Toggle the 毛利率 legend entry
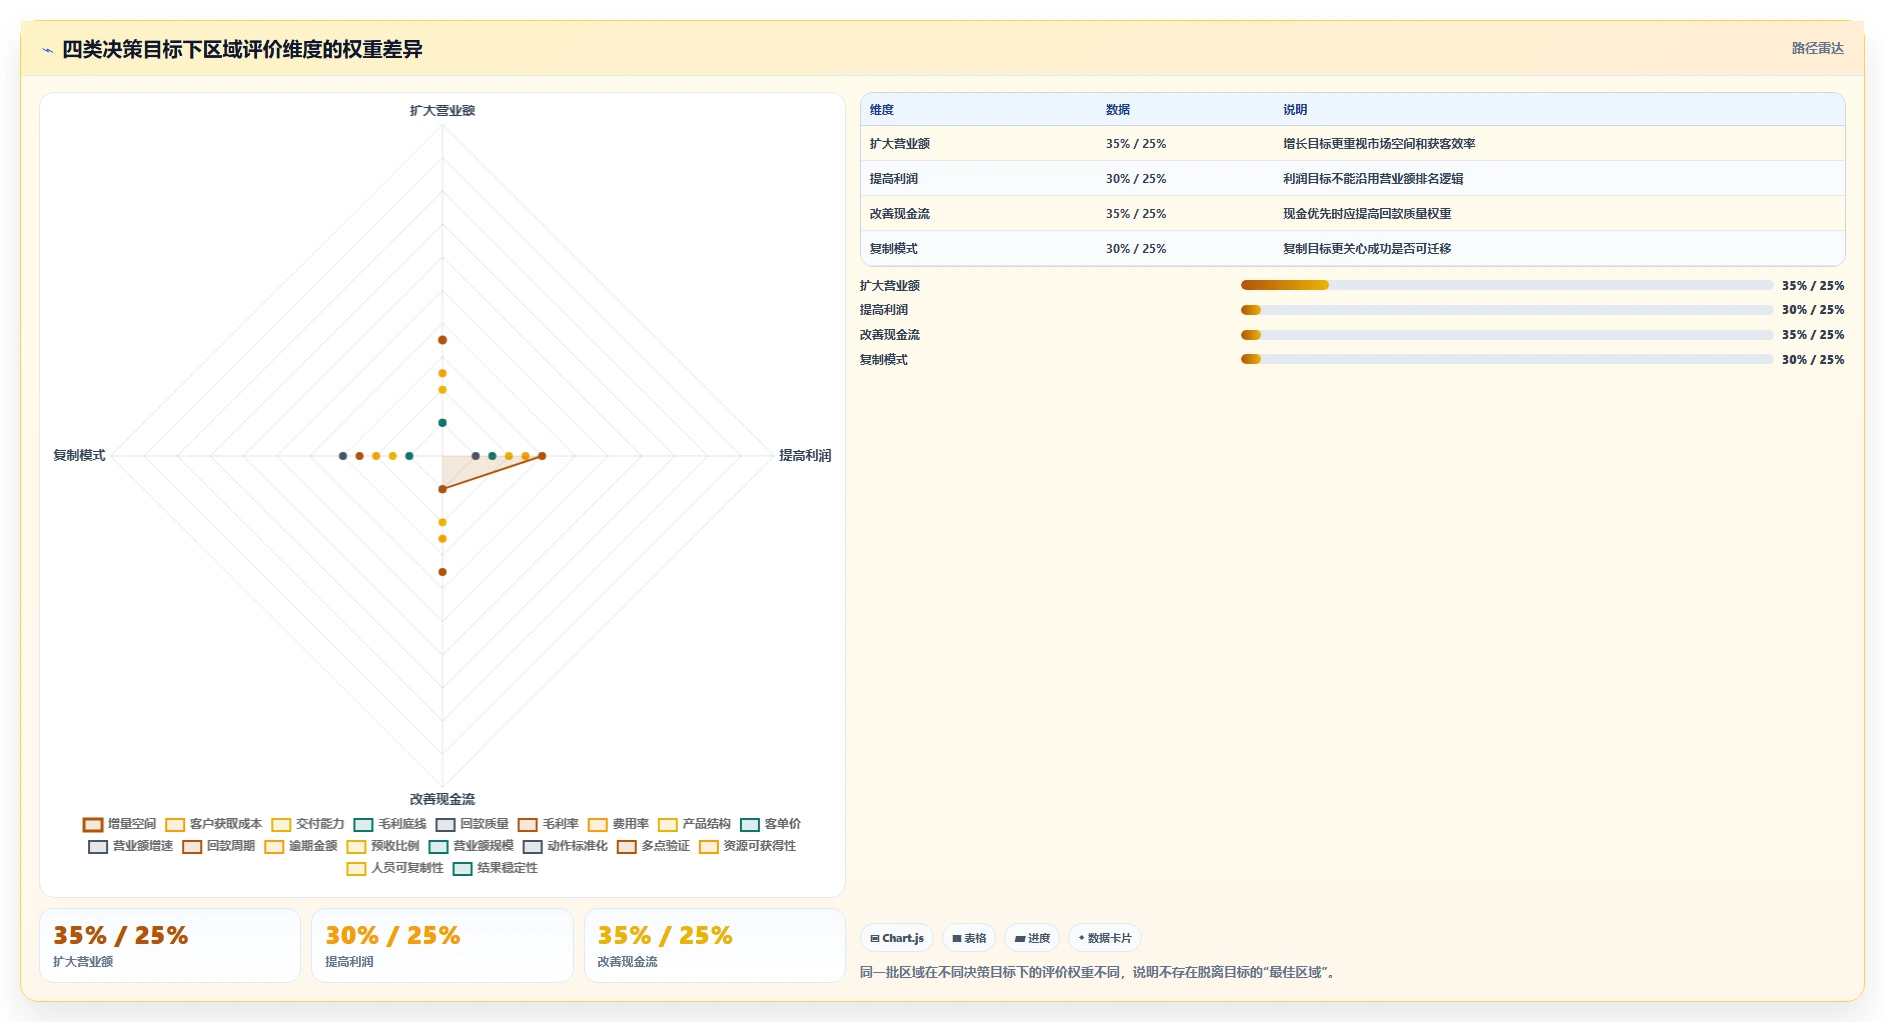 [548, 824]
